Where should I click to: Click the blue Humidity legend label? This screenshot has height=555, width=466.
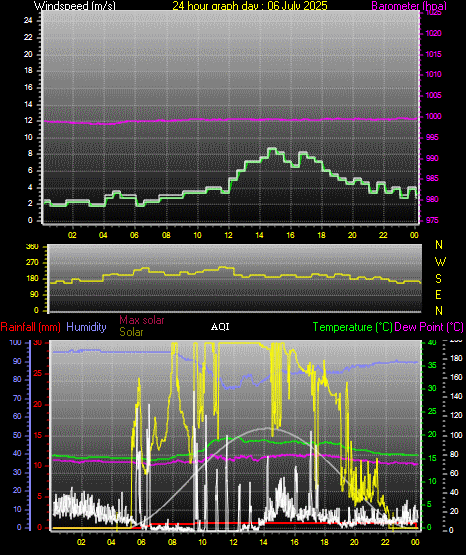coord(86,327)
